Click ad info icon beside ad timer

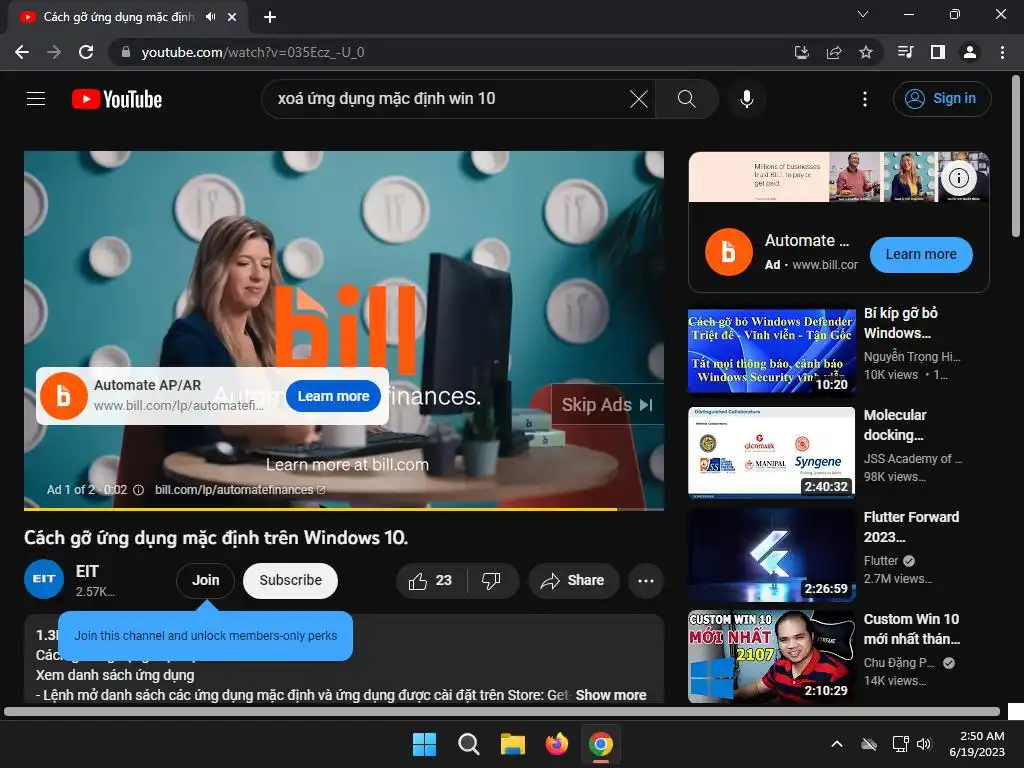(x=138, y=490)
